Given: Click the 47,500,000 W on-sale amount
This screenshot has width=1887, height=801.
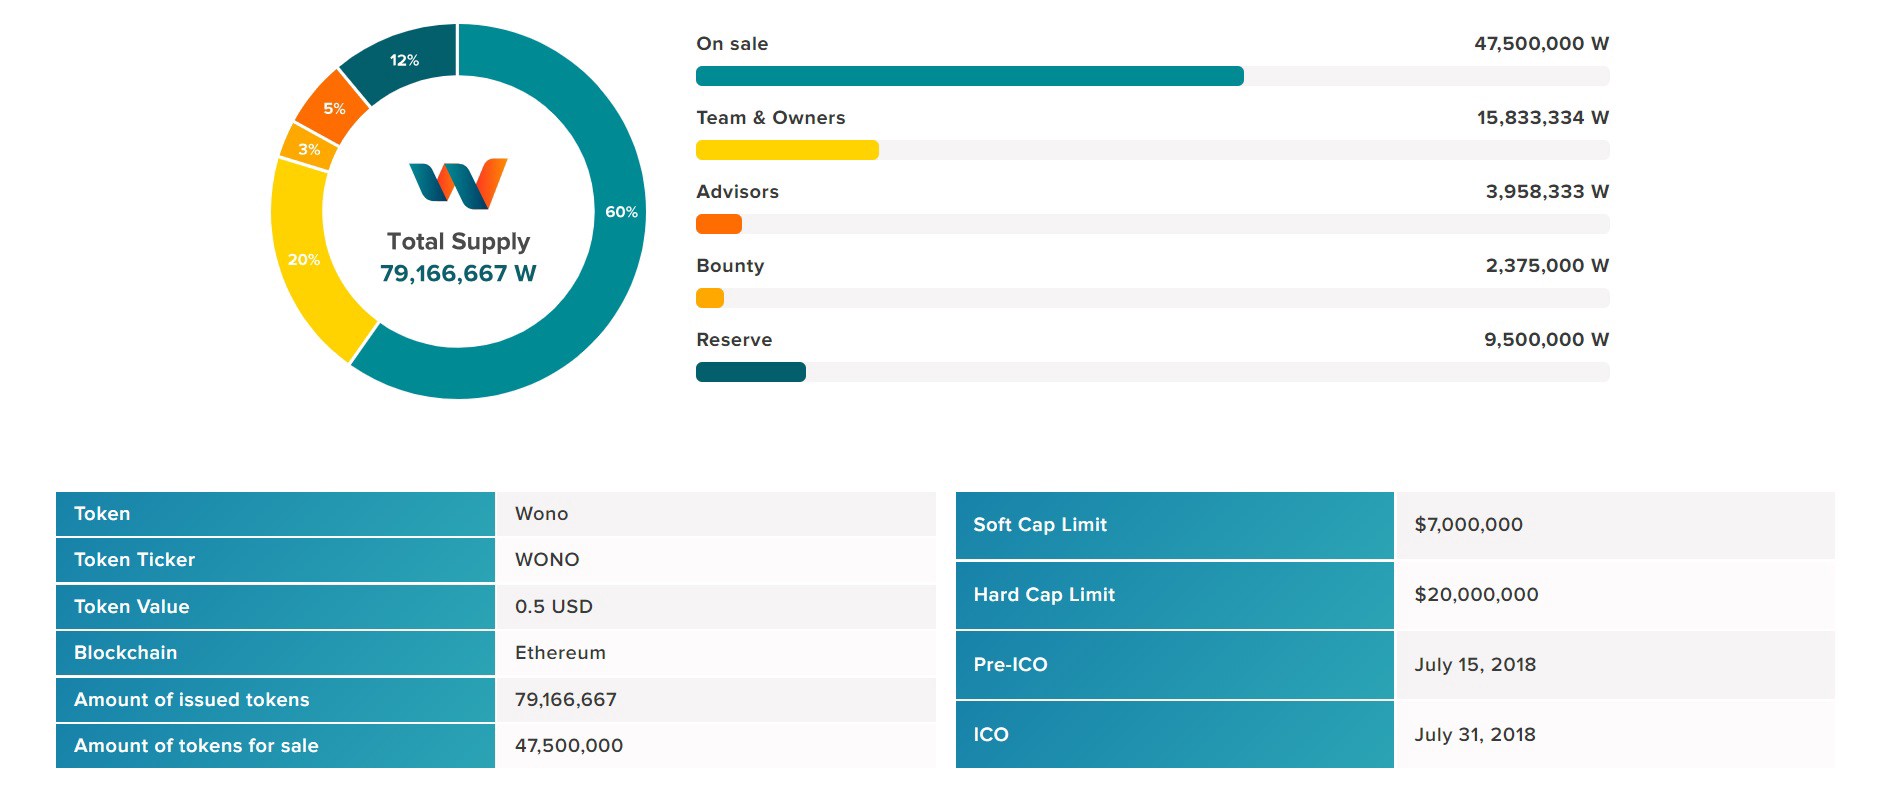Looking at the screenshot, I should [1541, 44].
